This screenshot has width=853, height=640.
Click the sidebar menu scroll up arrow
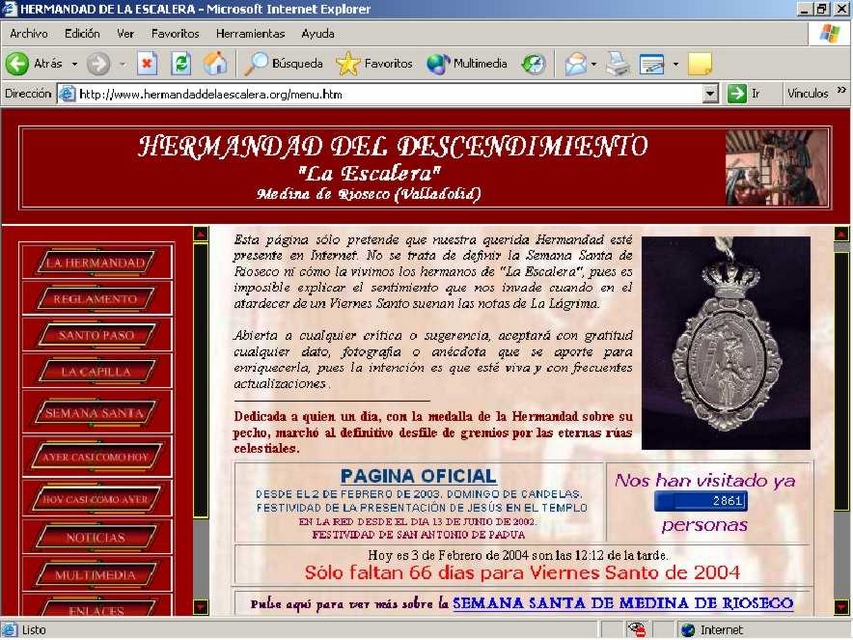coord(201,233)
